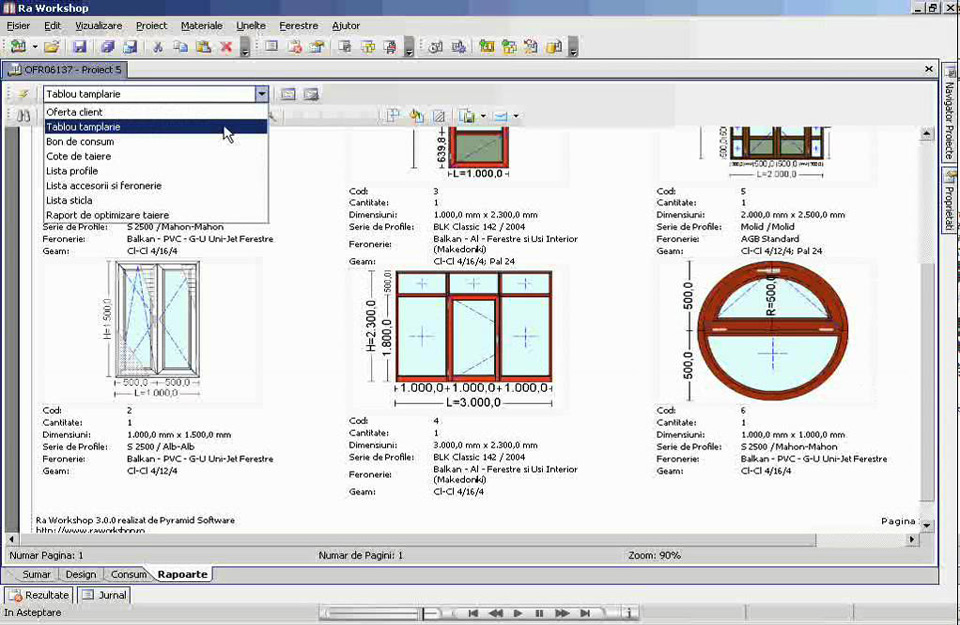Click the vertical scrollbar down arrow
The image size is (960, 625).
(x=927, y=525)
